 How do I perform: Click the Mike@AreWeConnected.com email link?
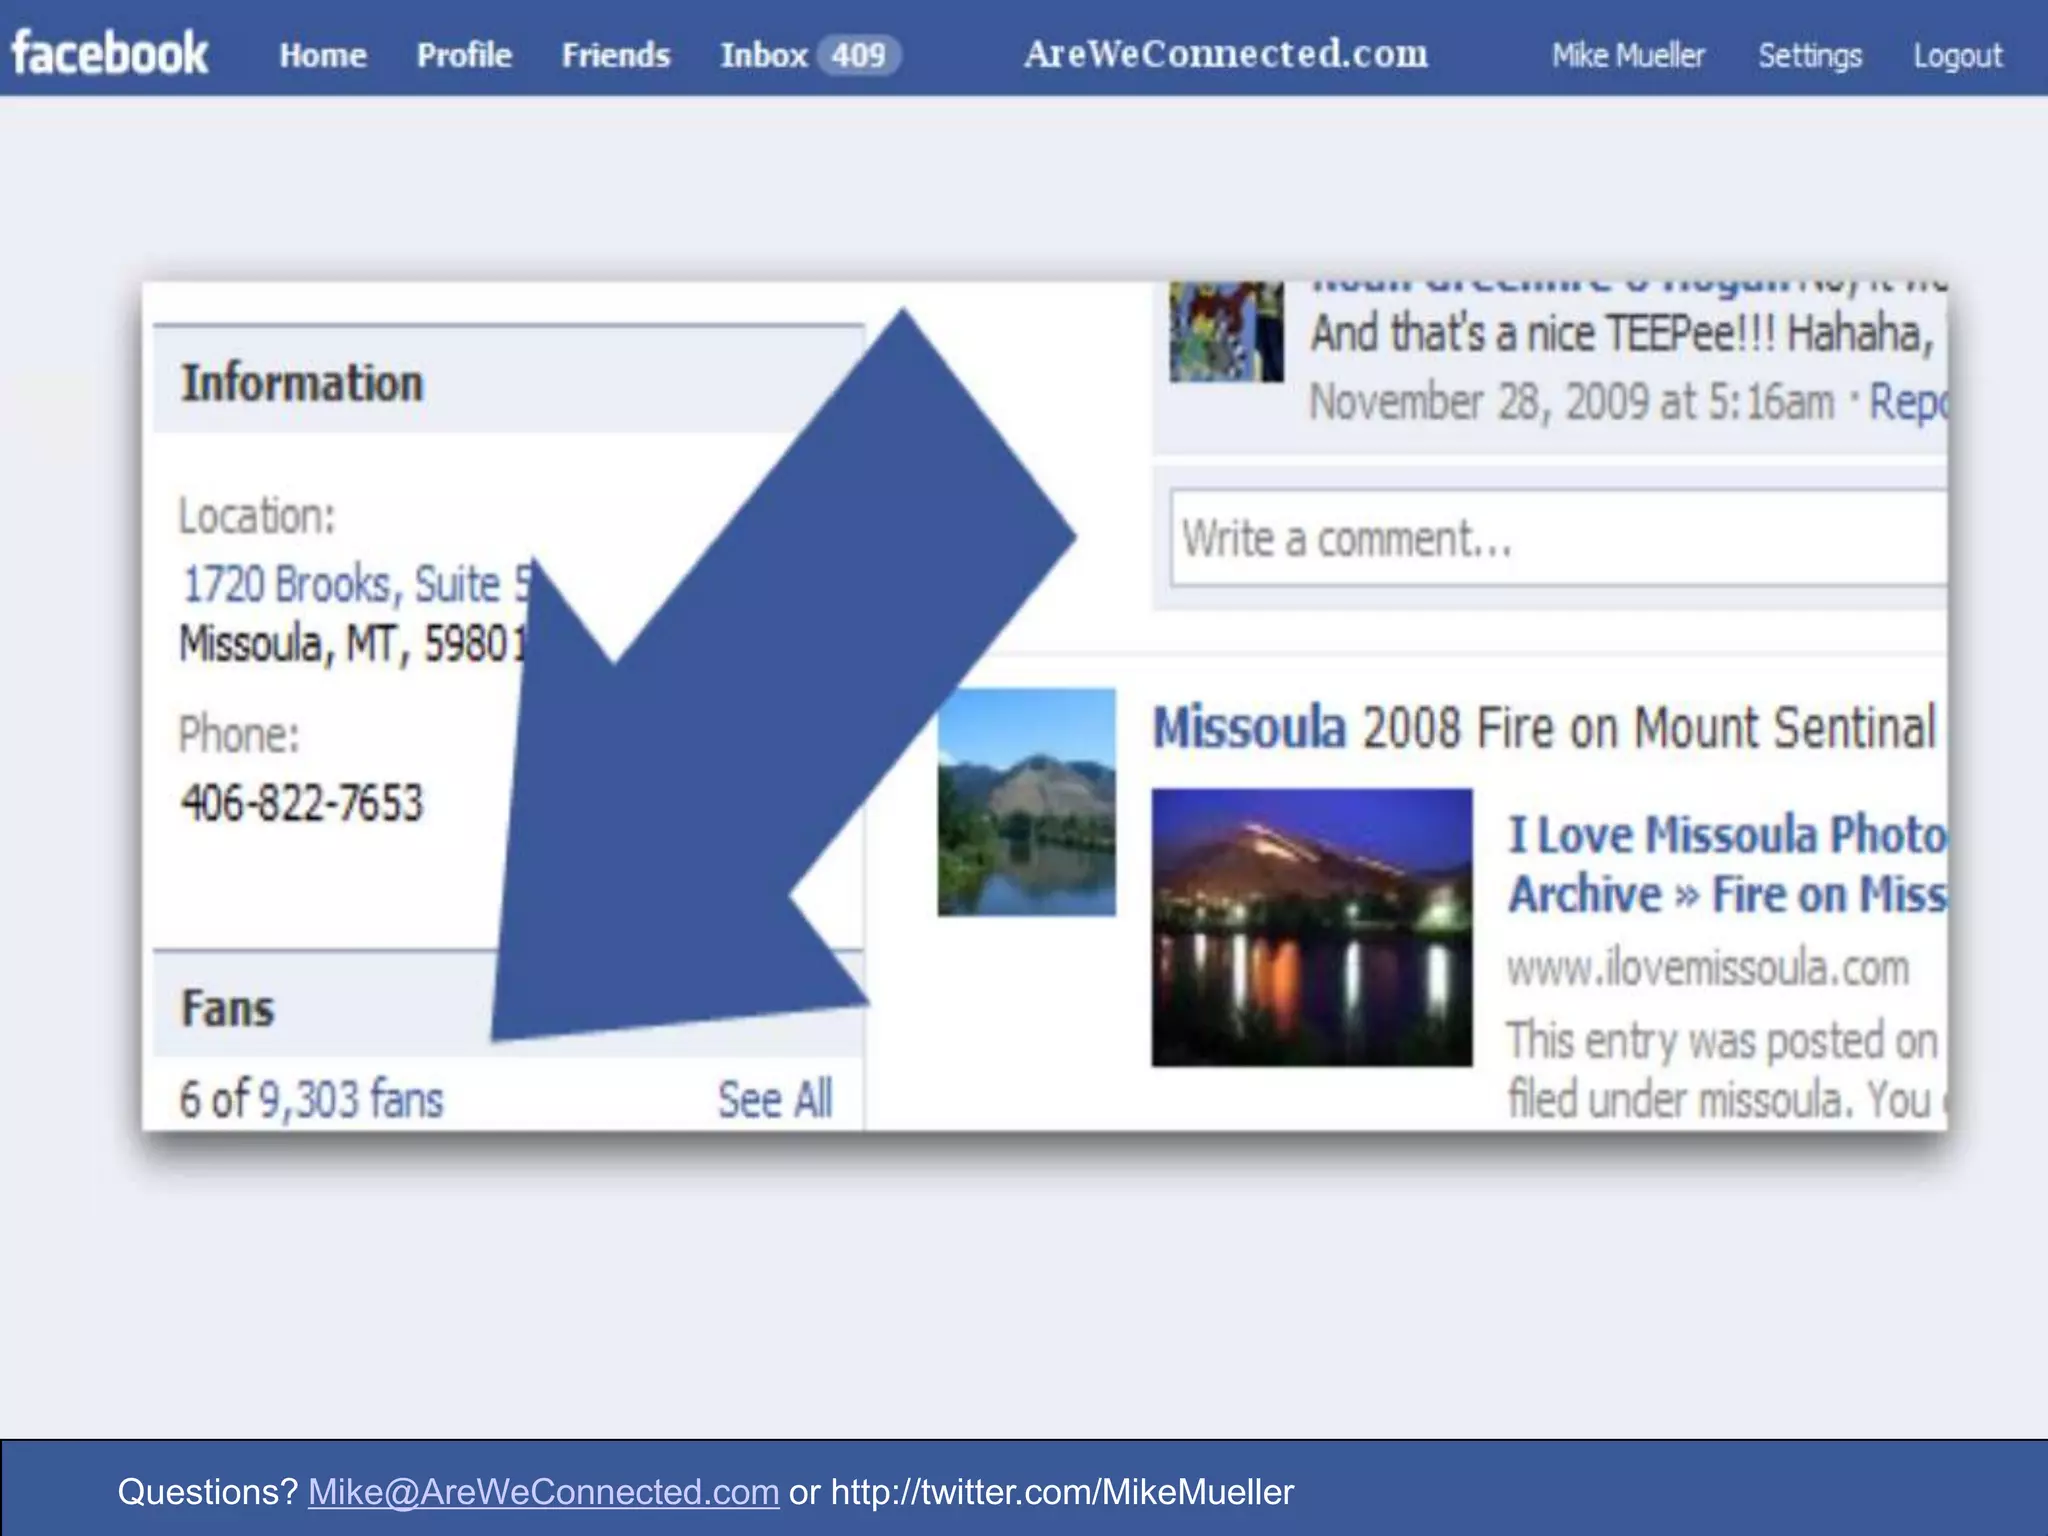[x=543, y=1492]
